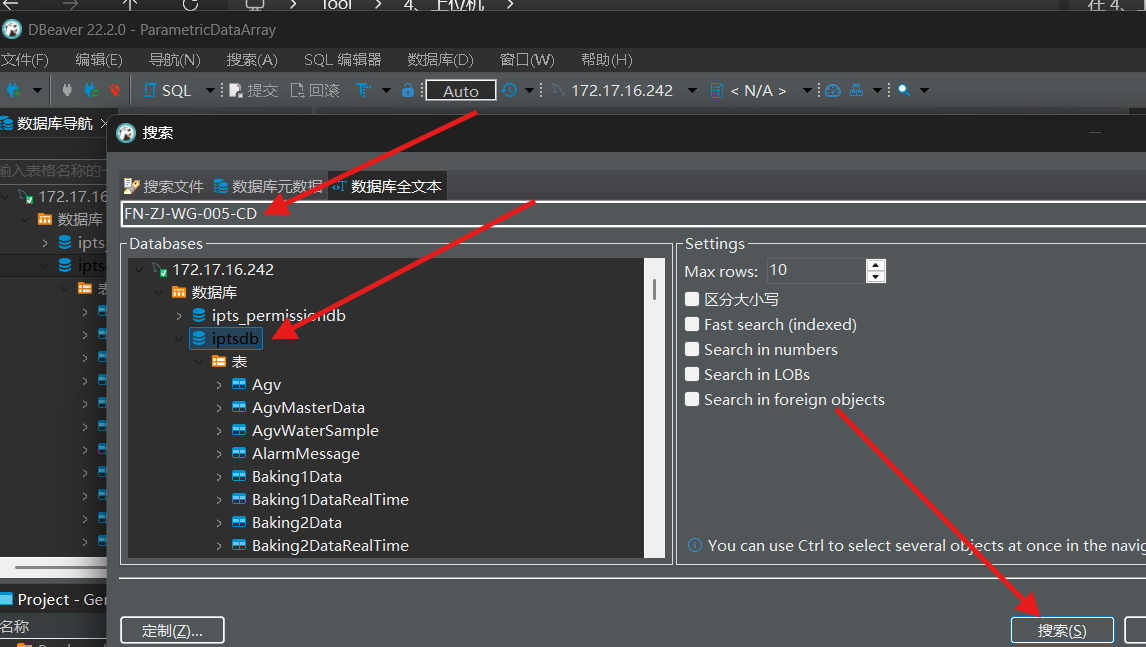Decrease Max rows with the down spinner
Screen dimensions: 1146x647
(x=876, y=277)
